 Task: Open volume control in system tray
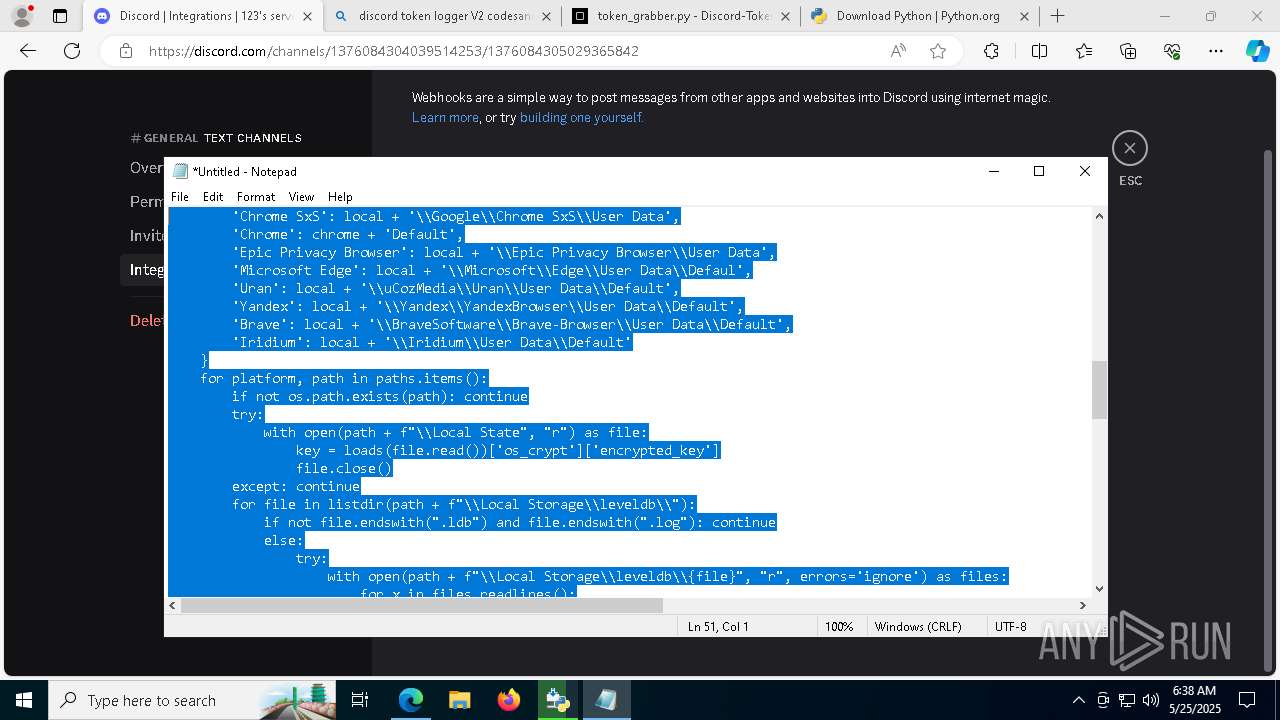[x=1150, y=700]
